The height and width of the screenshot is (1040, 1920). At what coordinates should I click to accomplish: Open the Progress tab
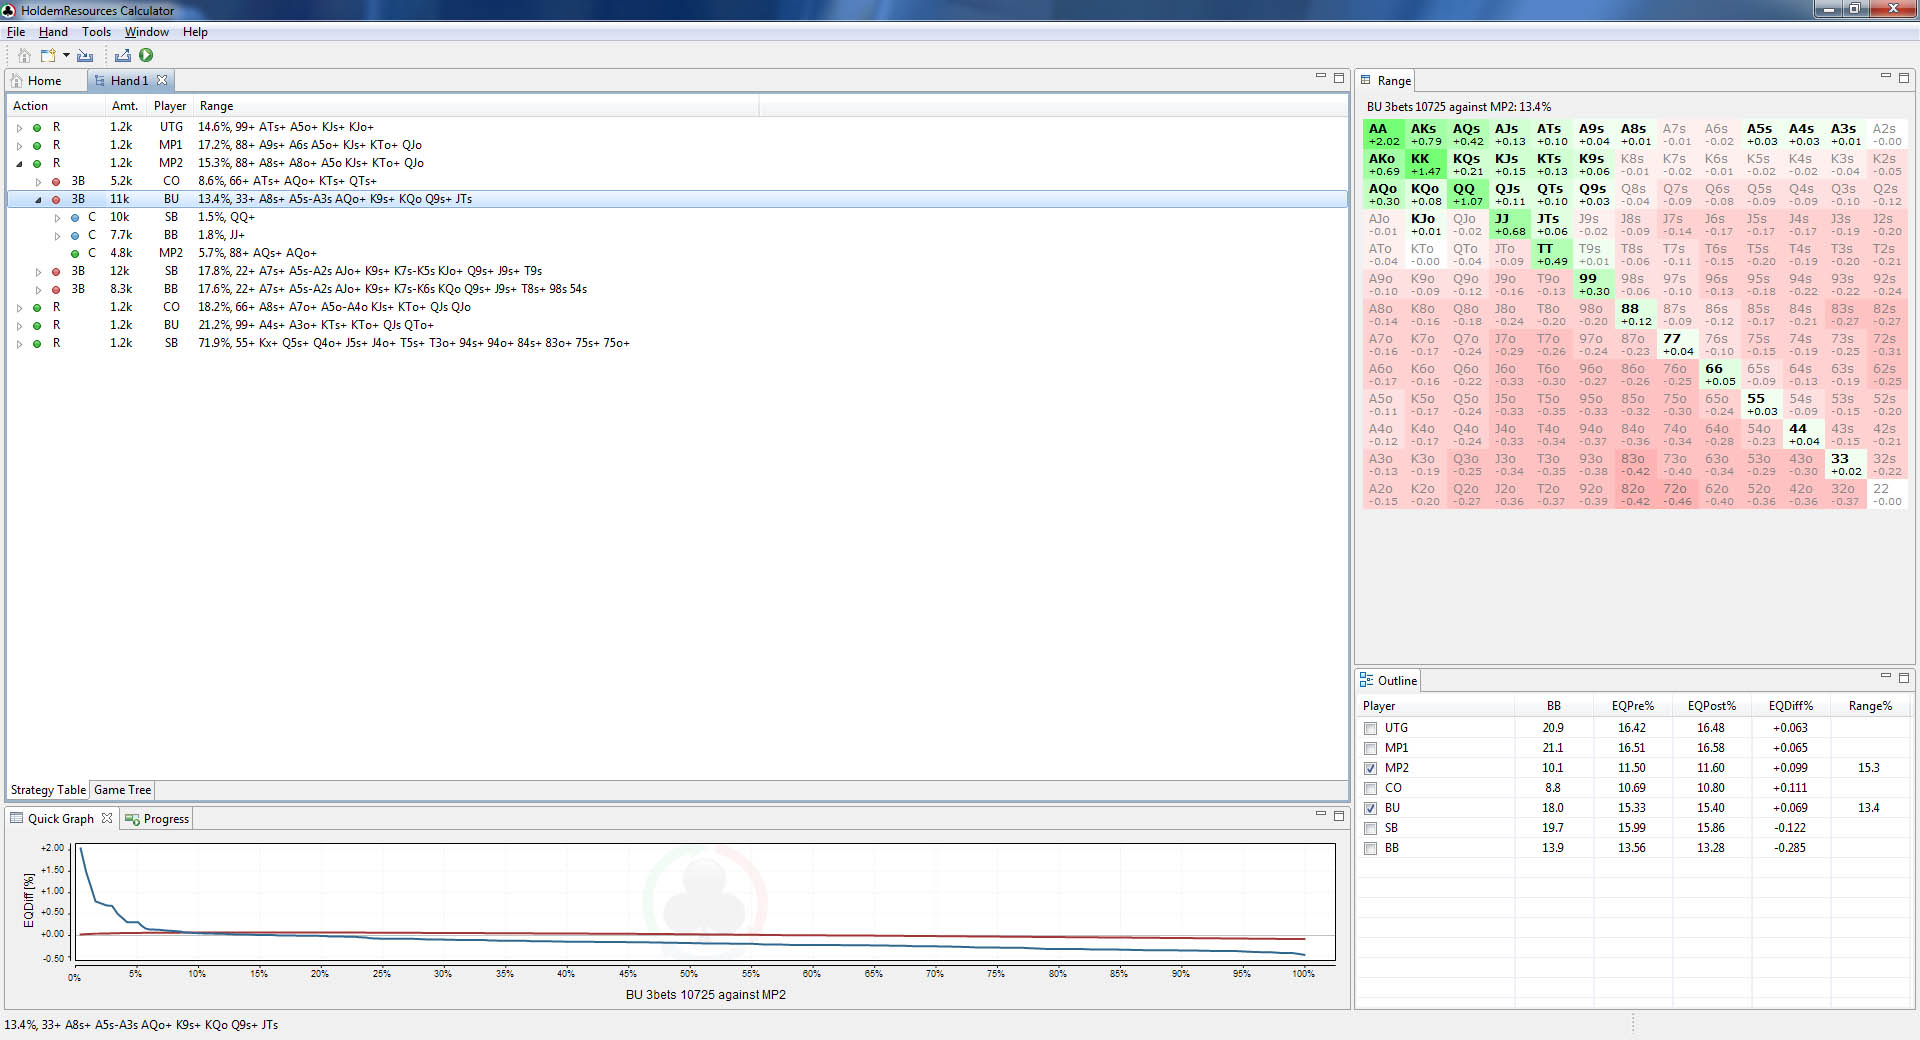coord(157,819)
